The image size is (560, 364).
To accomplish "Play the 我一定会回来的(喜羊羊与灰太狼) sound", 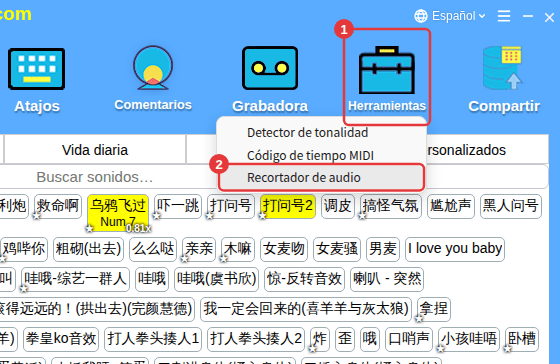I will [x=306, y=309].
